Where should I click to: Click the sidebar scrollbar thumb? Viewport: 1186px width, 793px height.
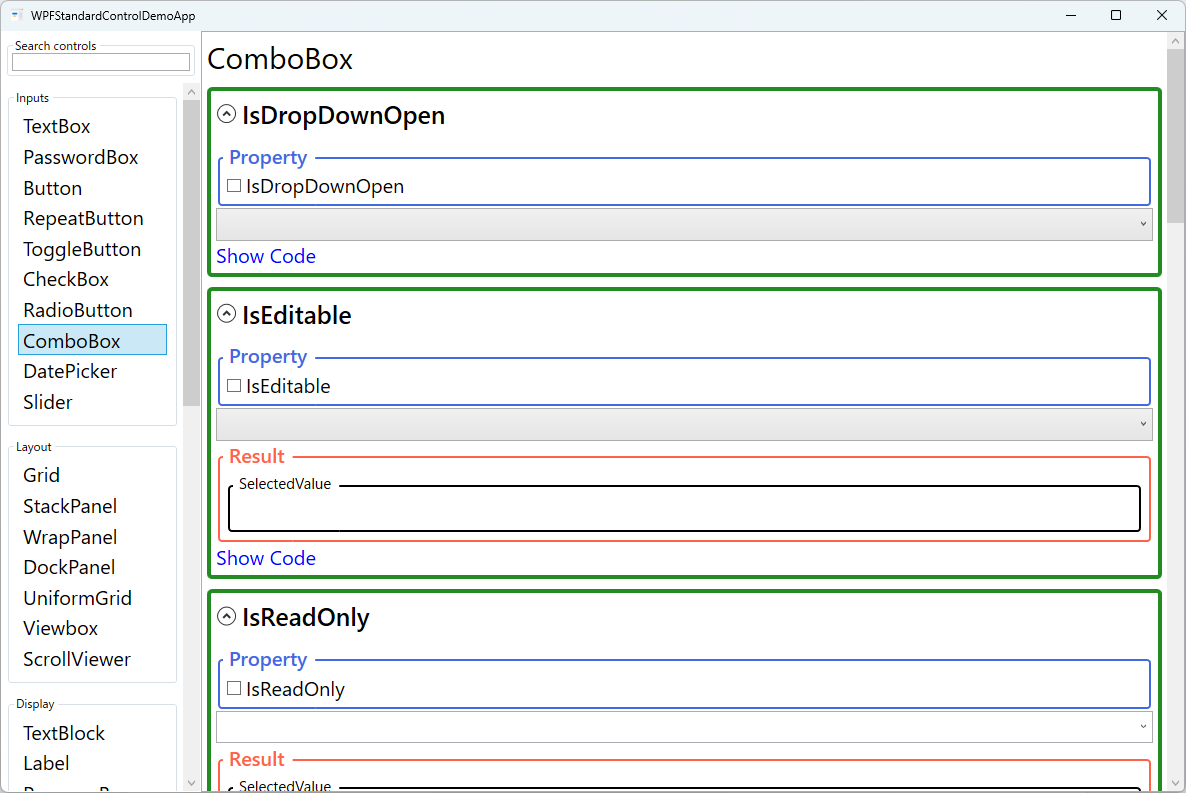[191, 253]
